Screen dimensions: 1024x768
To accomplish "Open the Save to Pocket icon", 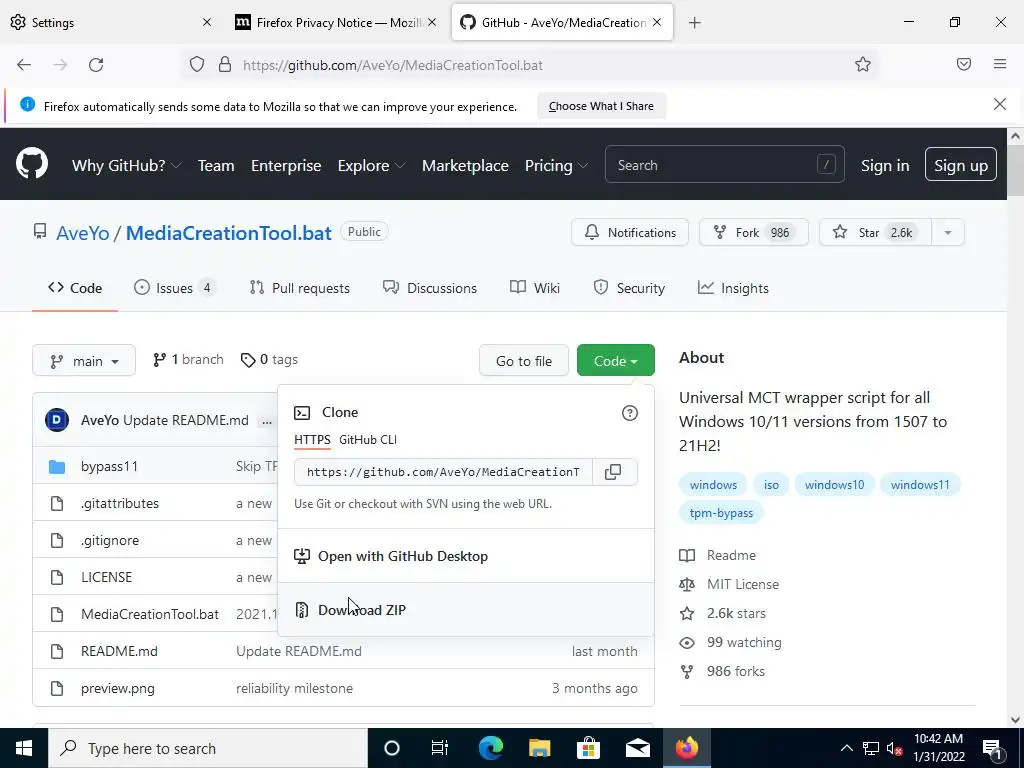I will tap(964, 64).
